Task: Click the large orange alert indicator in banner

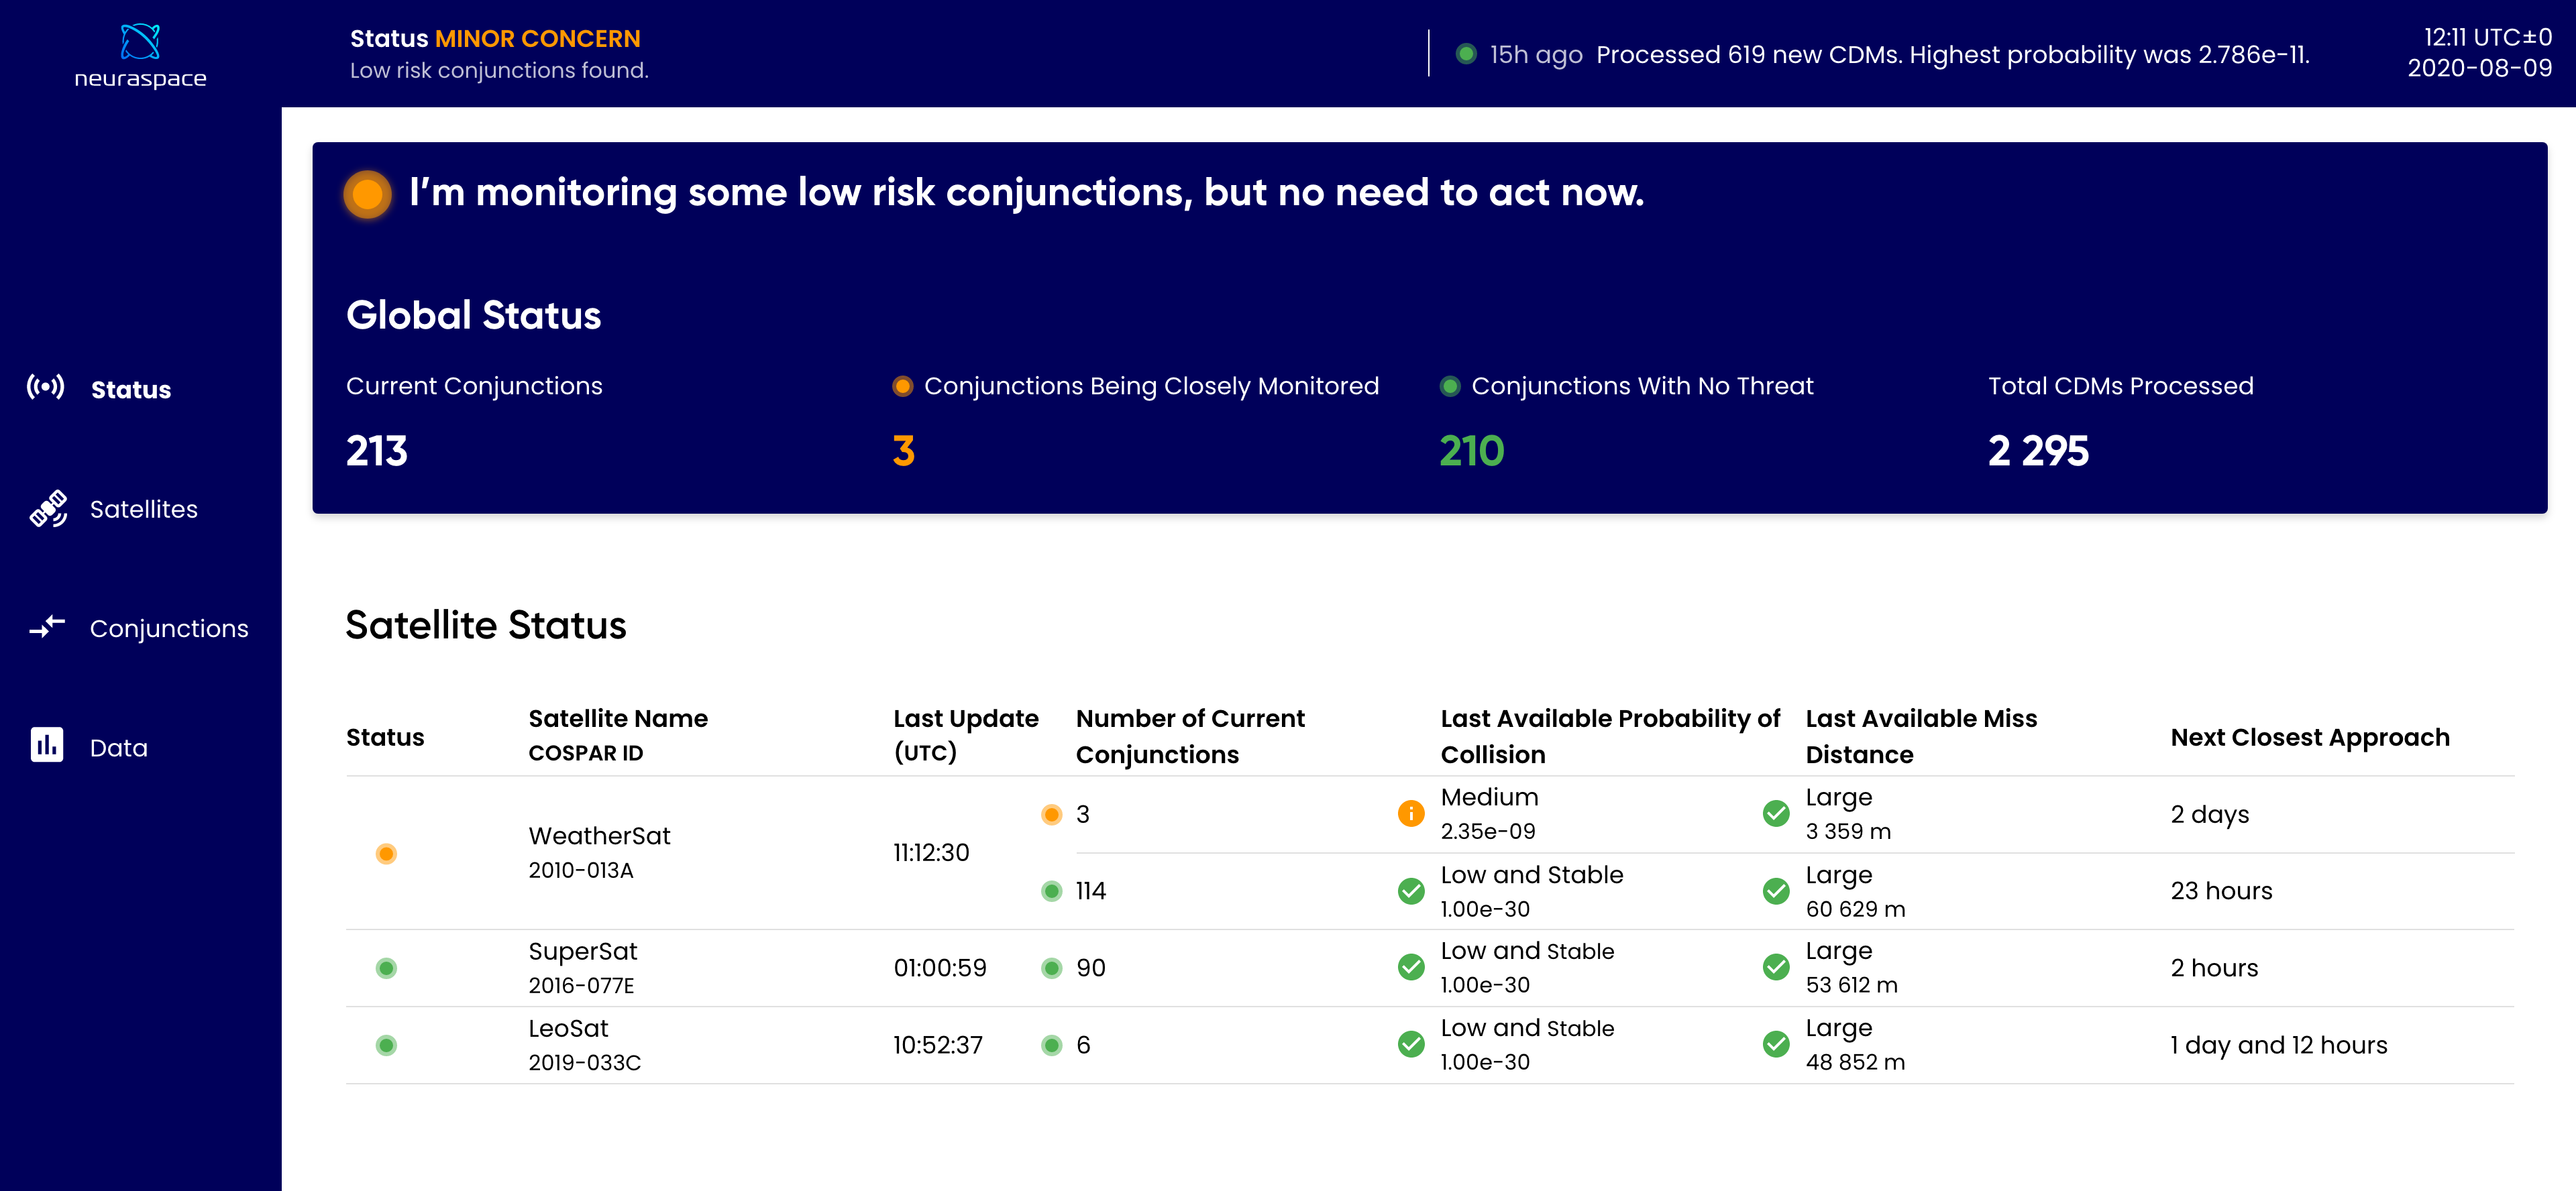Action: tap(367, 194)
